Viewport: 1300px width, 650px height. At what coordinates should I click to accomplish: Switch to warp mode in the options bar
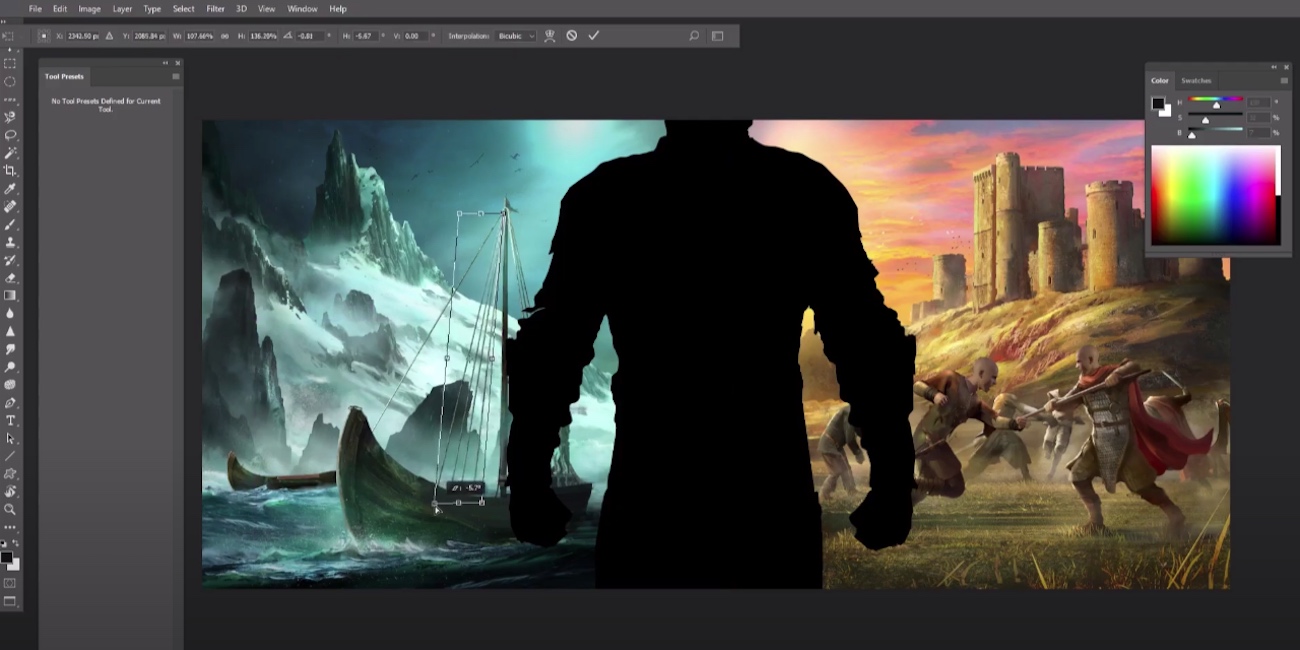[x=549, y=36]
